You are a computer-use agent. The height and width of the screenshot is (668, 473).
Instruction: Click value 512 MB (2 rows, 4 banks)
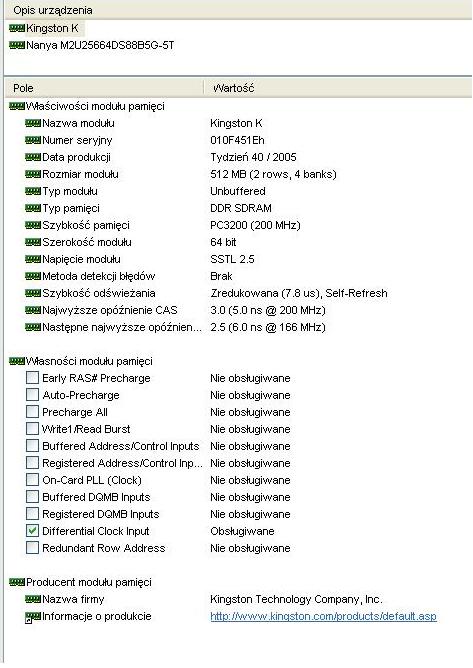(273, 174)
